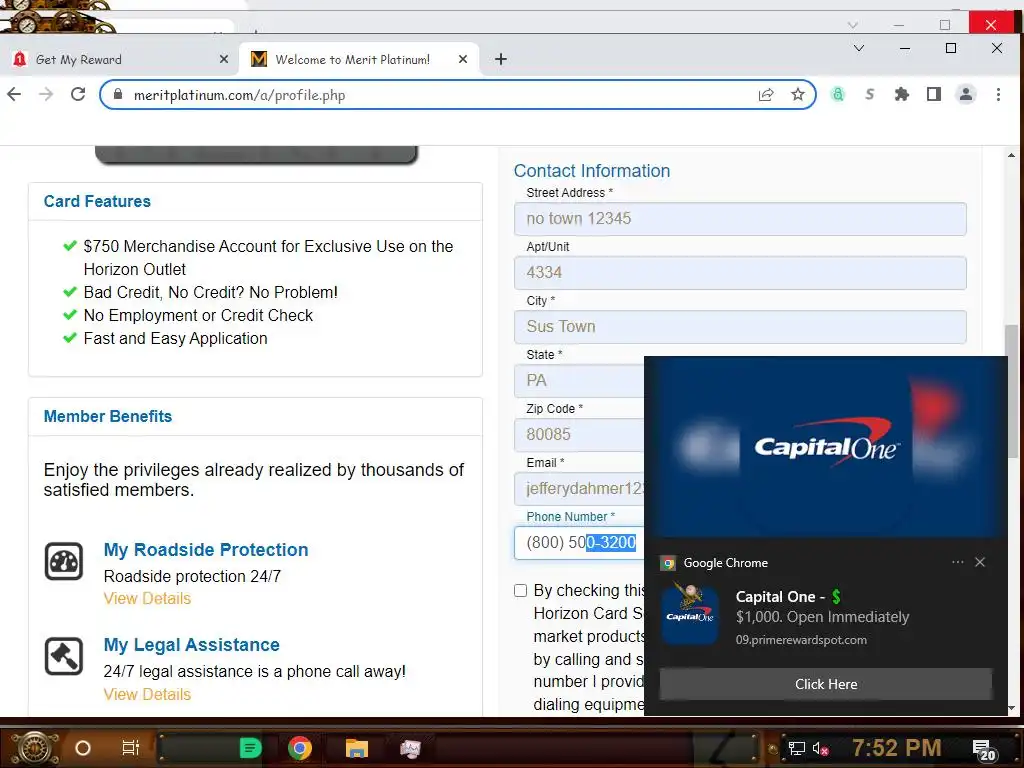
Task: Open the green extension icon
Action: (838, 95)
